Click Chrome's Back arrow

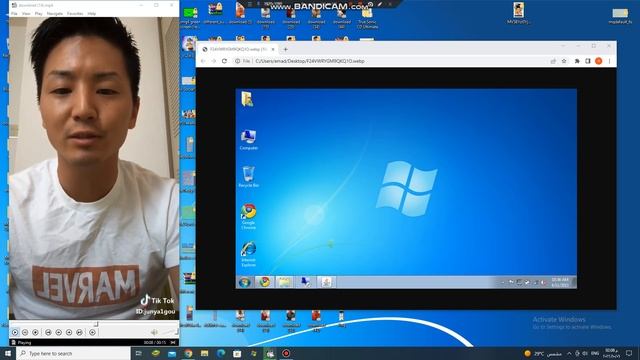click(x=203, y=61)
